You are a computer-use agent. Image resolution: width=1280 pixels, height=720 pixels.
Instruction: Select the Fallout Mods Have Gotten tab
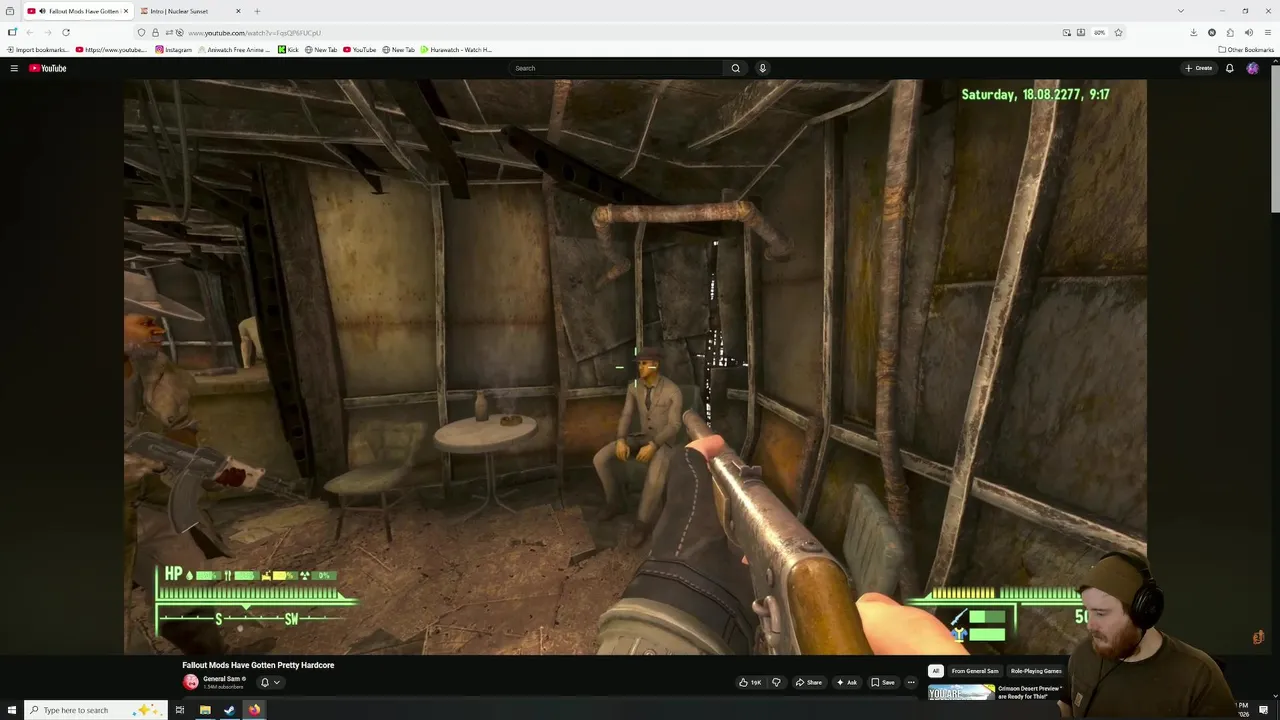(x=78, y=11)
